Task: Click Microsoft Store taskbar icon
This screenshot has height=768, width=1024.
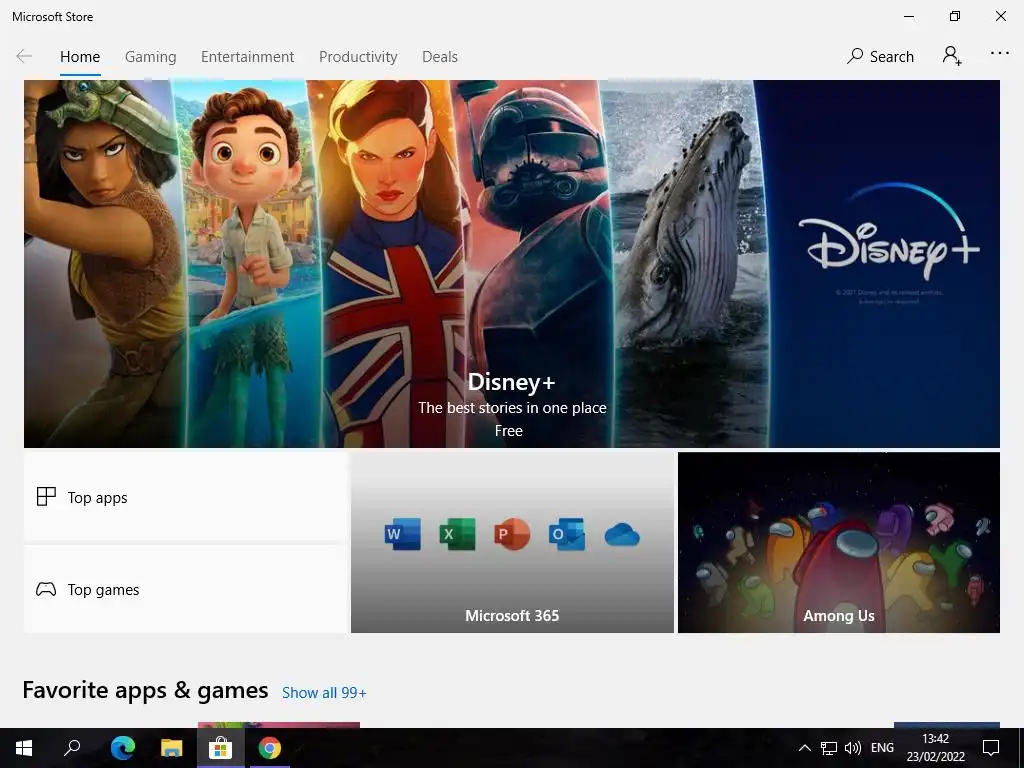Action: coord(221,748)
